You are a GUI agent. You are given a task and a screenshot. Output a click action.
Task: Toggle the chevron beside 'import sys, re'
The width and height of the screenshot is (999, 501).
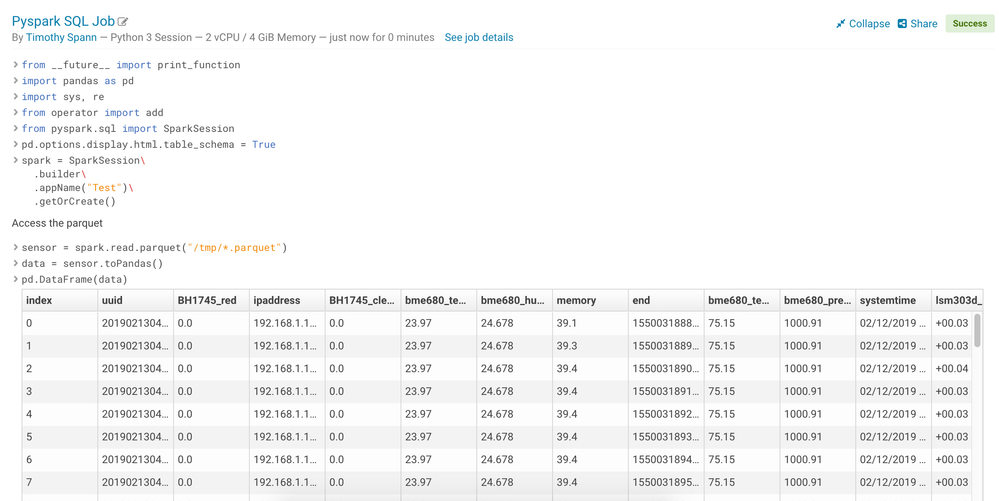pyautogui.click(x=16, y=96)
